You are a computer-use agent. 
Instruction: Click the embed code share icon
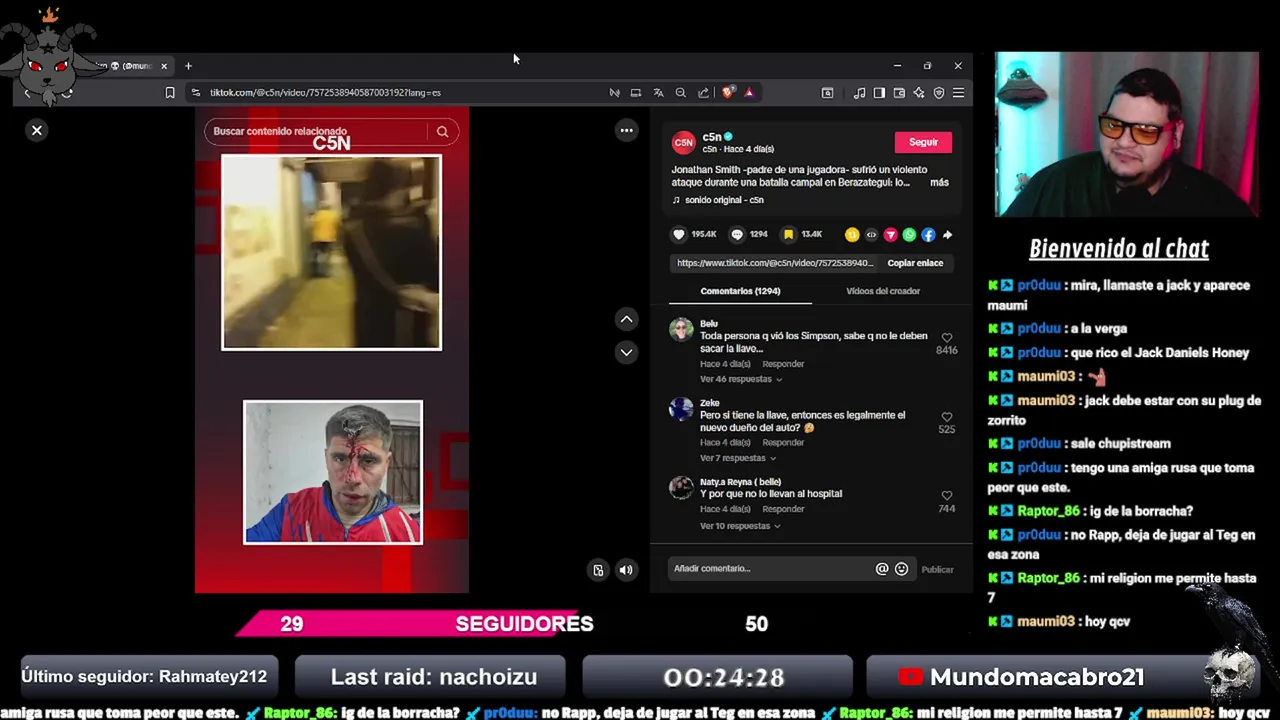coord(871,234)
